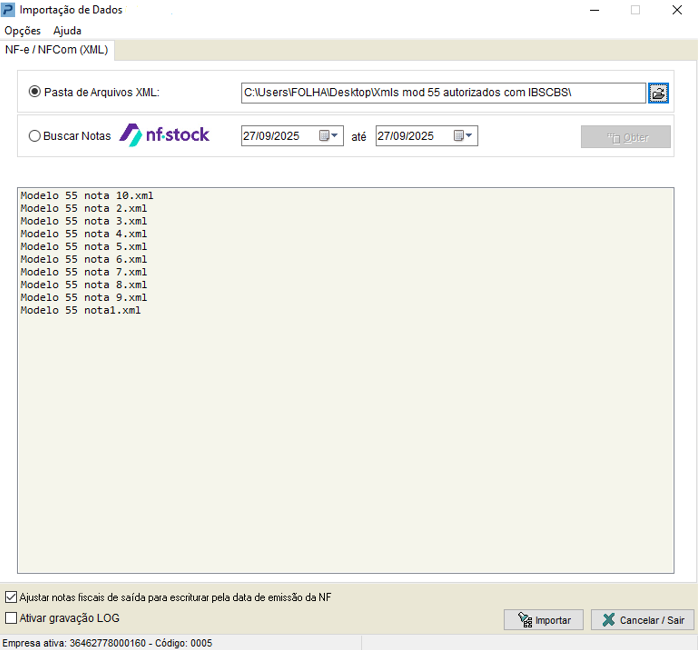Image resolution: width=698 pixels, height=650 pixels.
Task: Select file Modelo 55 nota 5.xml
Action: [x=84, y=247]
